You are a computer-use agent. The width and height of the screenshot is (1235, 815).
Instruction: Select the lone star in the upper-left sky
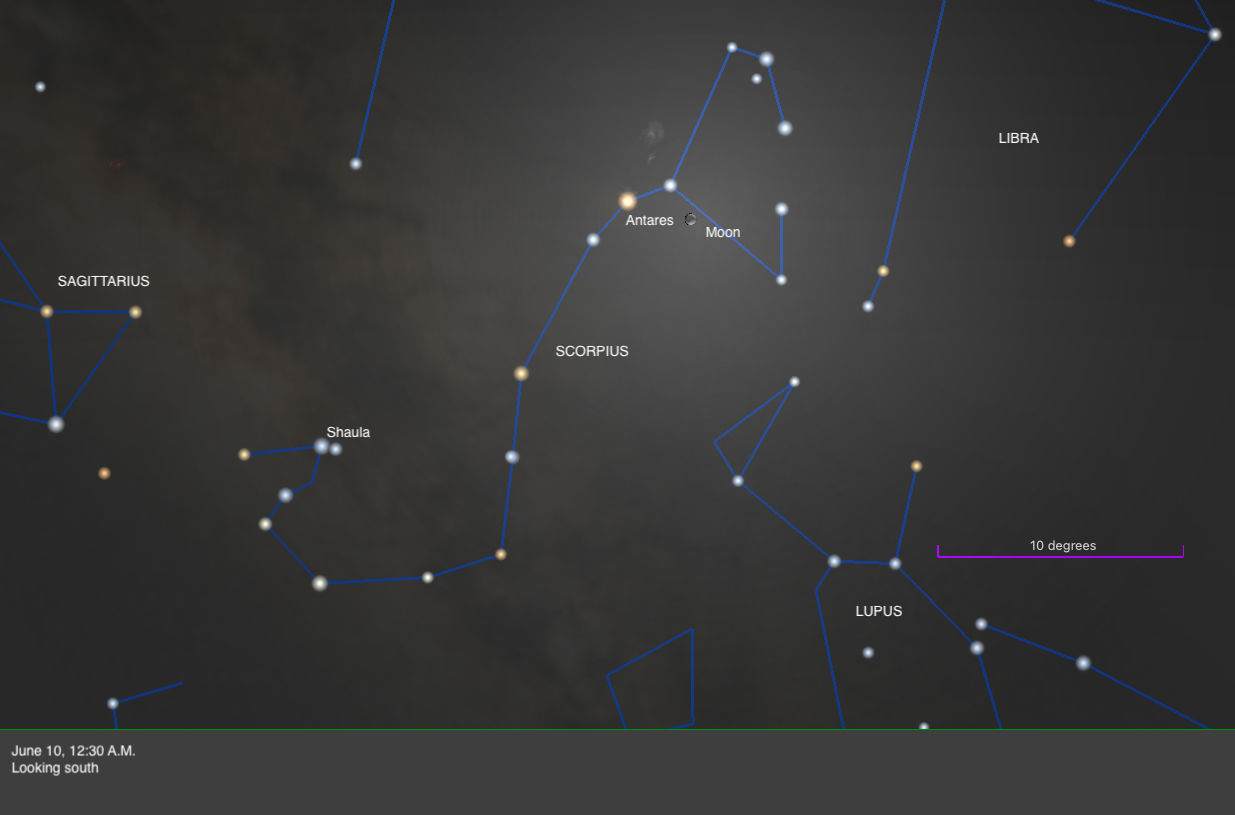(40, 86)
